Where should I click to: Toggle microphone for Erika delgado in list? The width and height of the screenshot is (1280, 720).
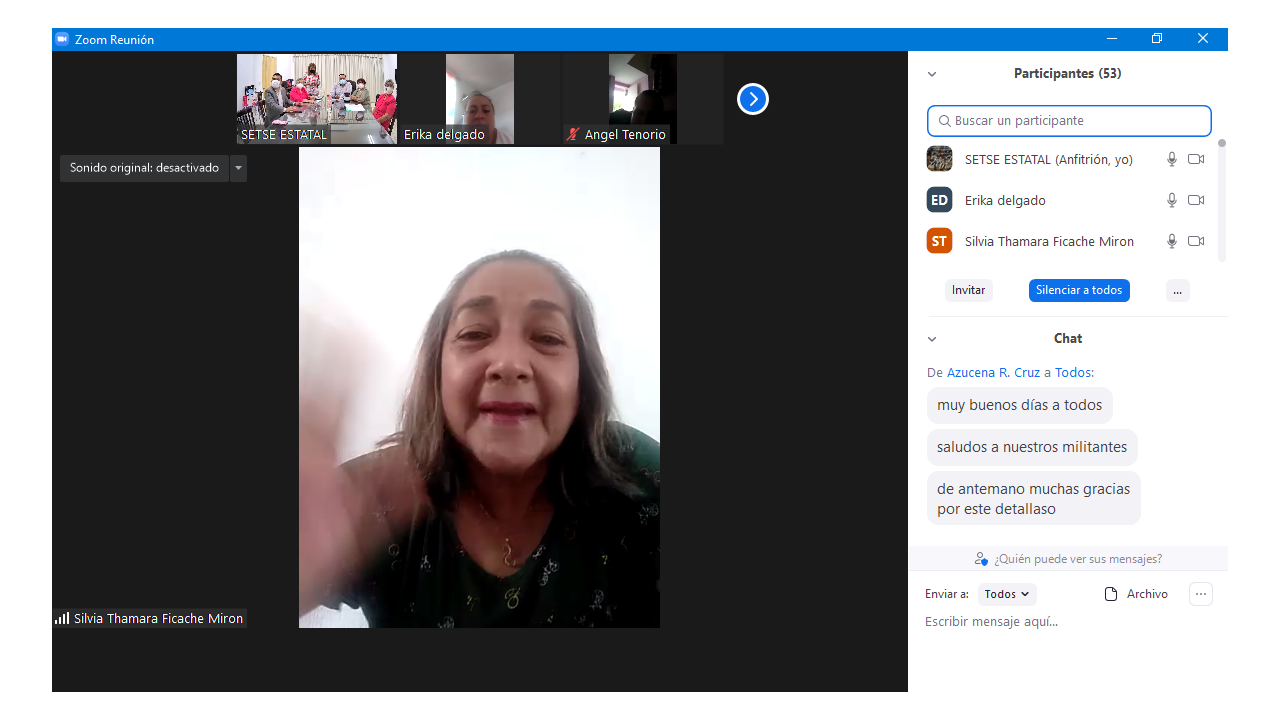pyautogui.click(x=1172, y=200)
